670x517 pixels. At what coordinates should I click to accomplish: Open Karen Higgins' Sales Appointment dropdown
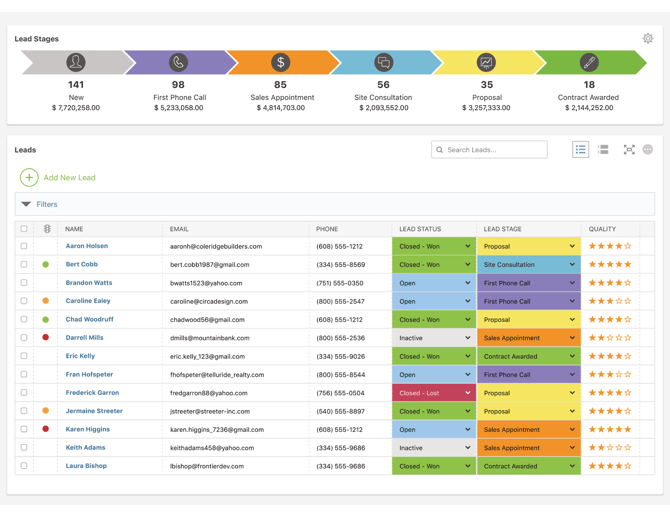point(529,429)
